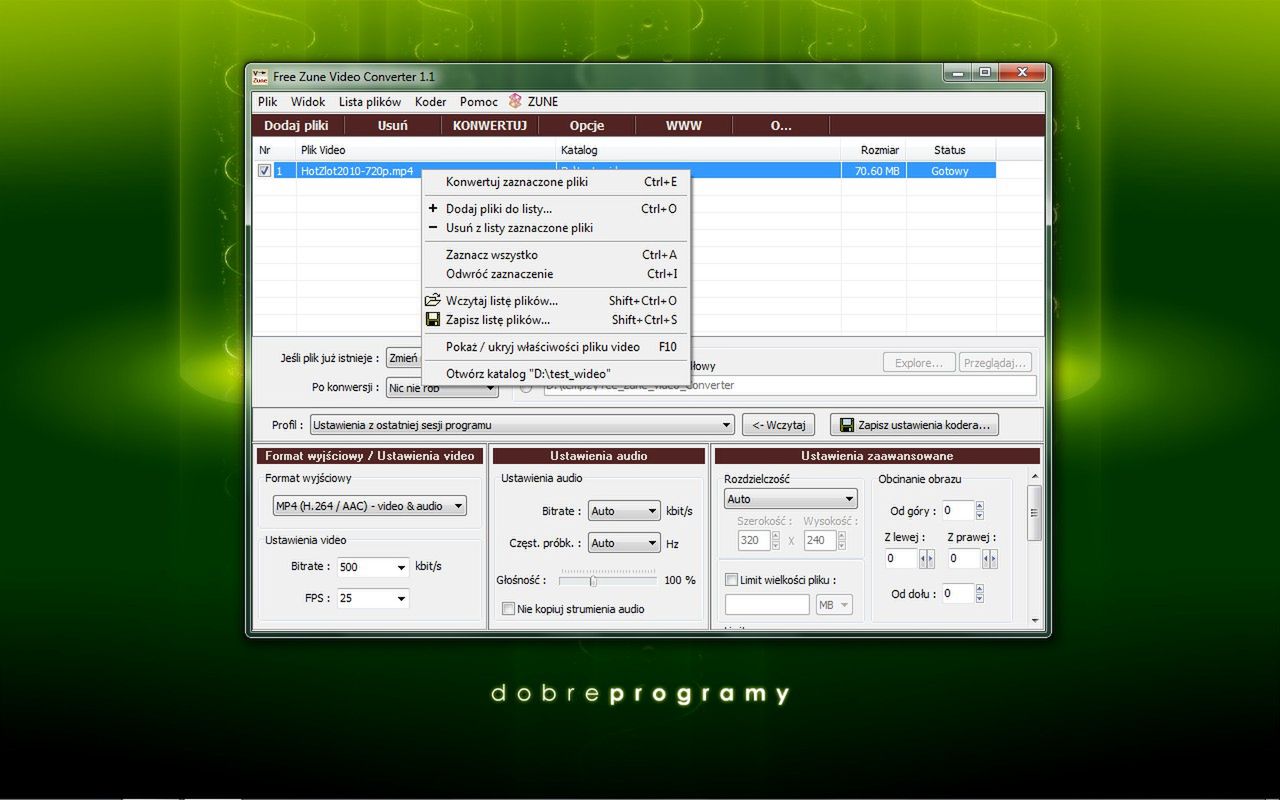Click the Plik Video column header
1280x800 pixels.
(x=426, y=150)
